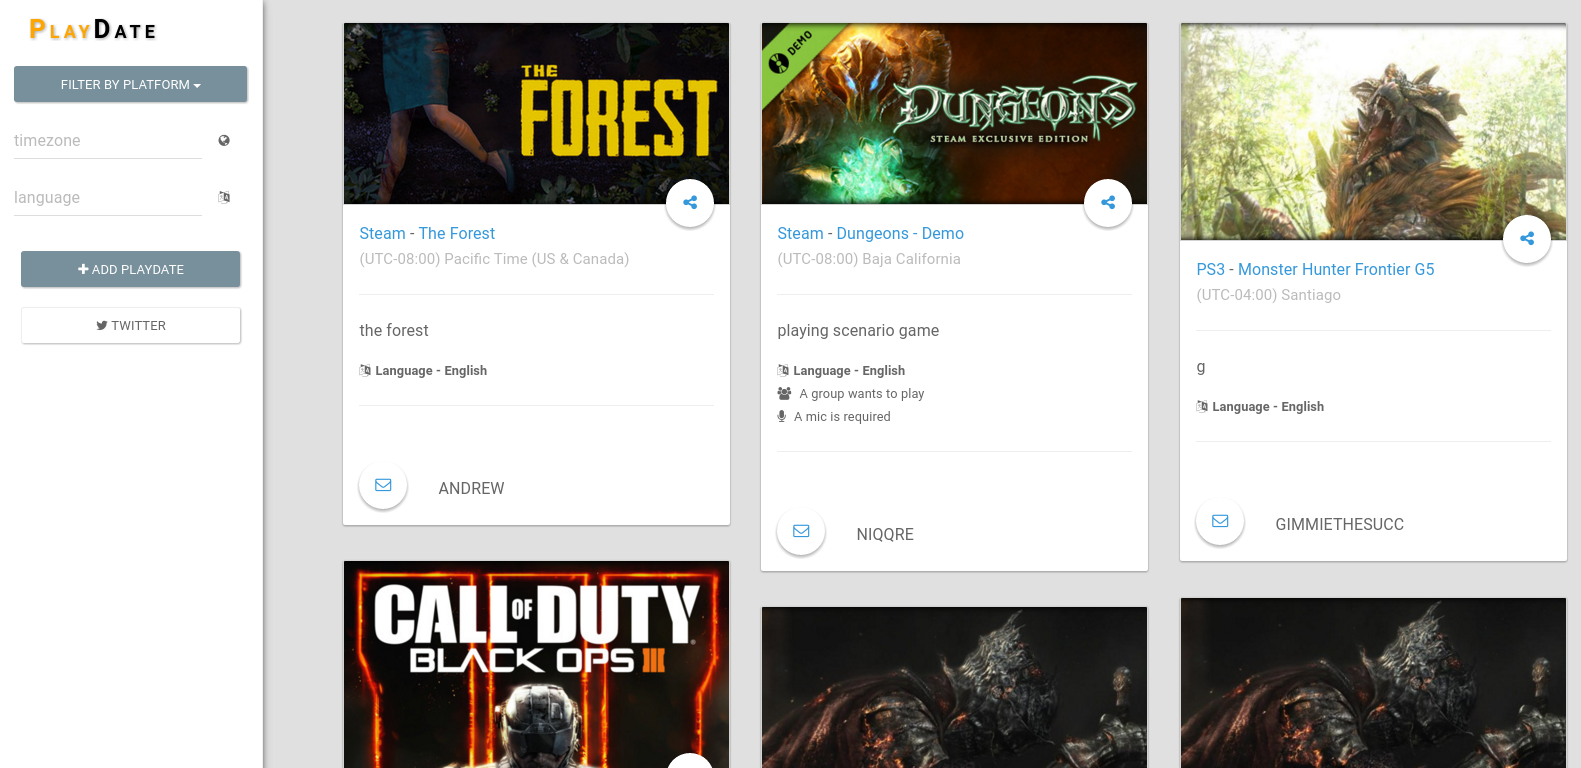Click 'A mic is required' text
The image size is (1581, 768).
click(842, 417)
